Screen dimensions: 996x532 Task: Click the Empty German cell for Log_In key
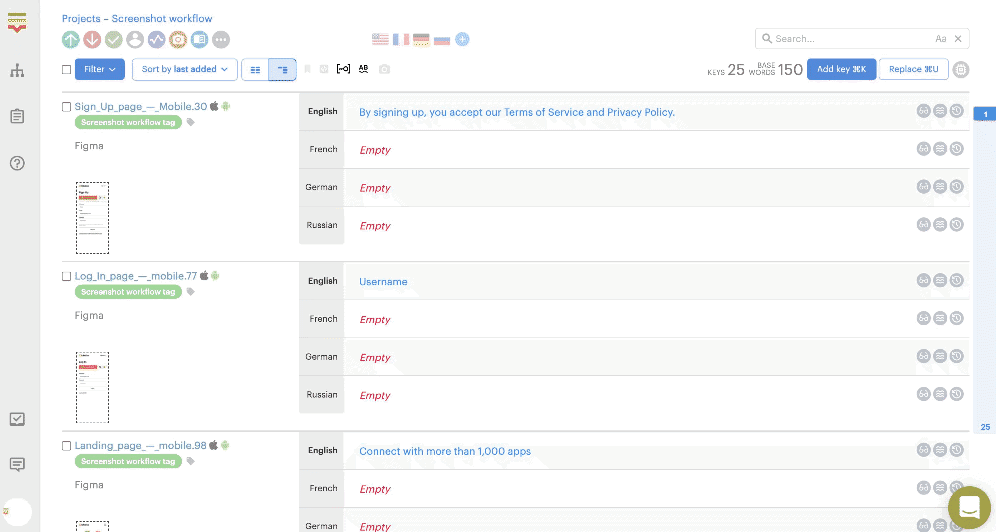coord(375,358)
